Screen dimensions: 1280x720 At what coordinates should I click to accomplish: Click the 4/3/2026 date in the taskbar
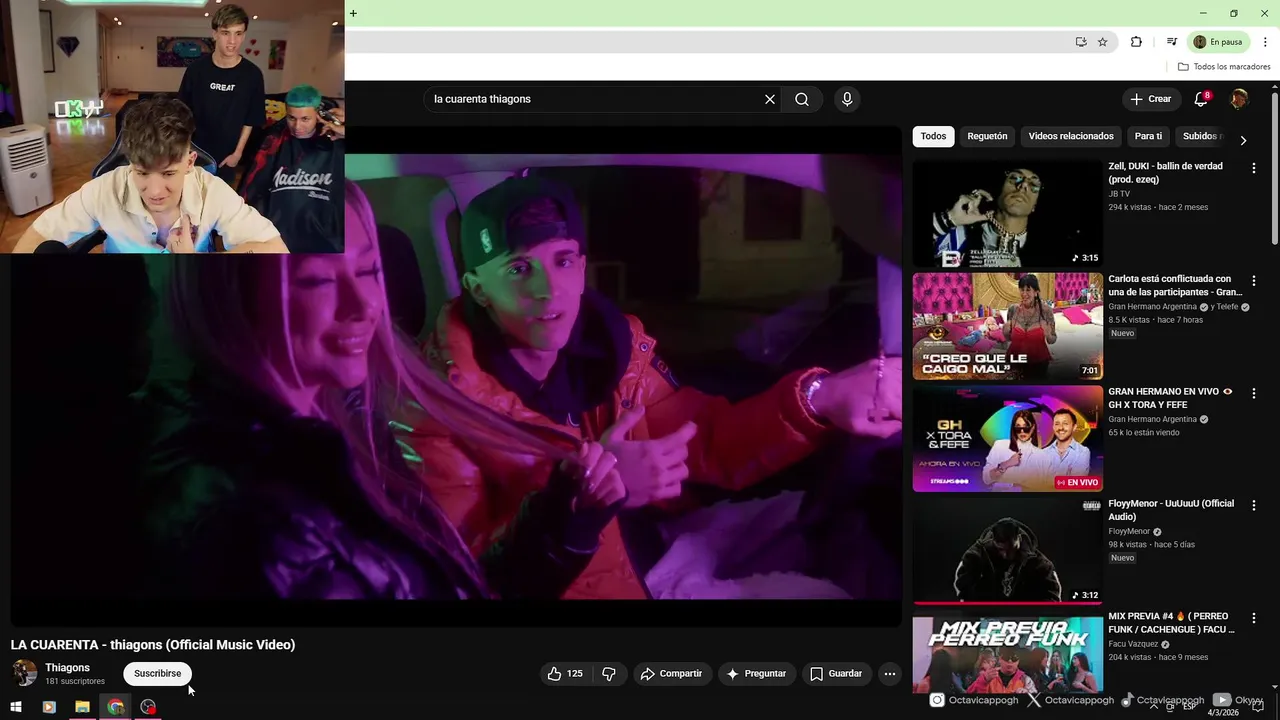click(x=1222, y=713)
